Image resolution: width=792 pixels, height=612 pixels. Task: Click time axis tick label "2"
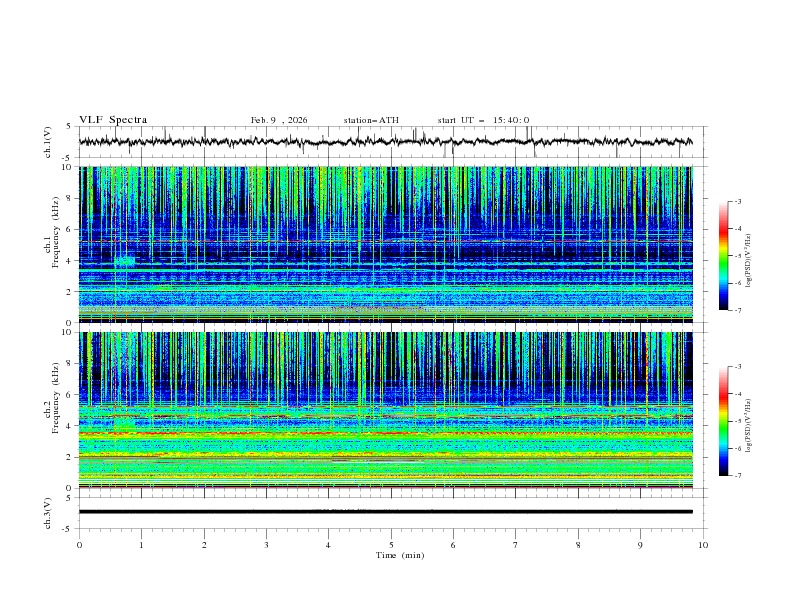pyautogui.click(x=204, y=545)
